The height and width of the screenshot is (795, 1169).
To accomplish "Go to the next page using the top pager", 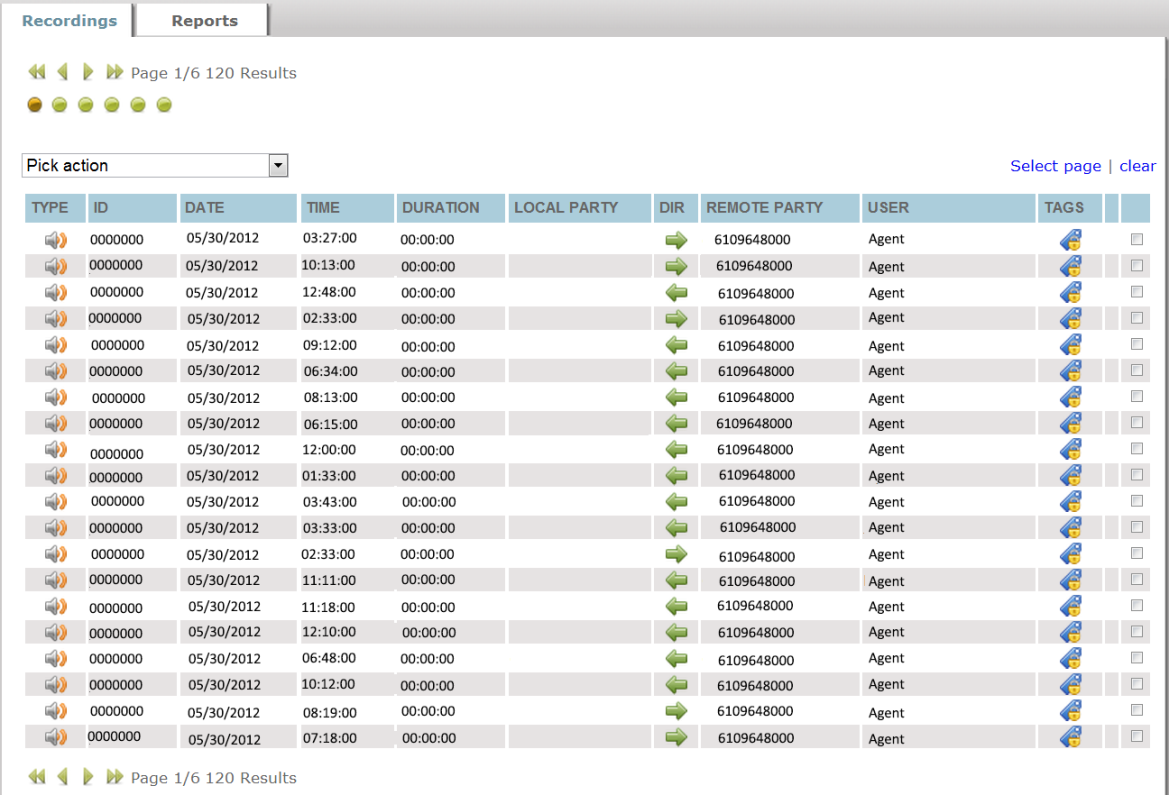I will point(88,72).
